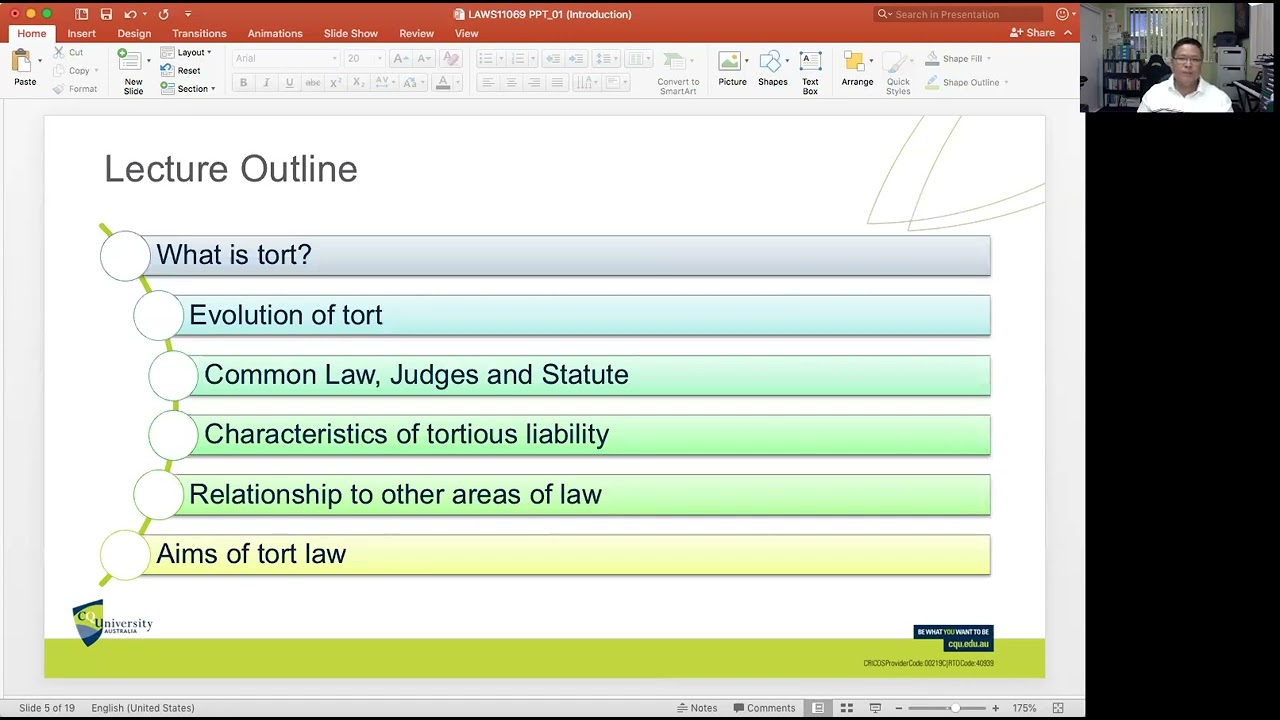The image size is (1280, 720).
Task: Click the Paste clipboard icon
Action: click(23, 62)
